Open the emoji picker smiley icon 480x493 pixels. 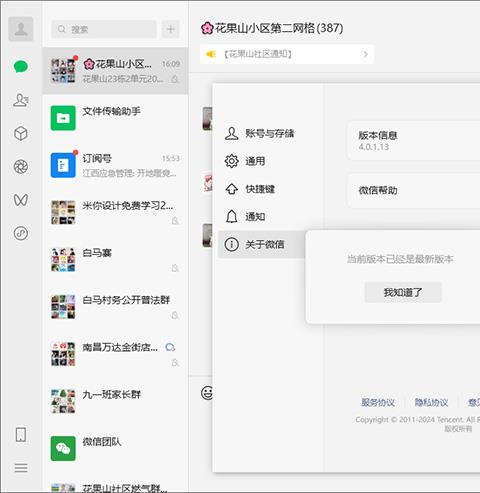(x=207, y=393)
